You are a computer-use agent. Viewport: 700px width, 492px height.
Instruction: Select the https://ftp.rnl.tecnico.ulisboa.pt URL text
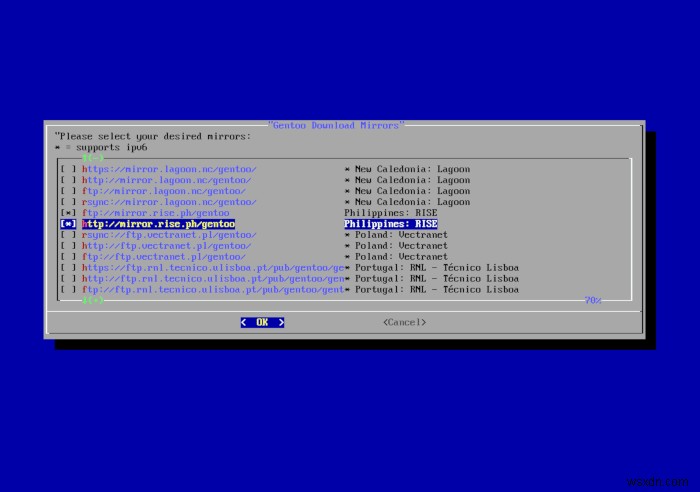[213, 267]
